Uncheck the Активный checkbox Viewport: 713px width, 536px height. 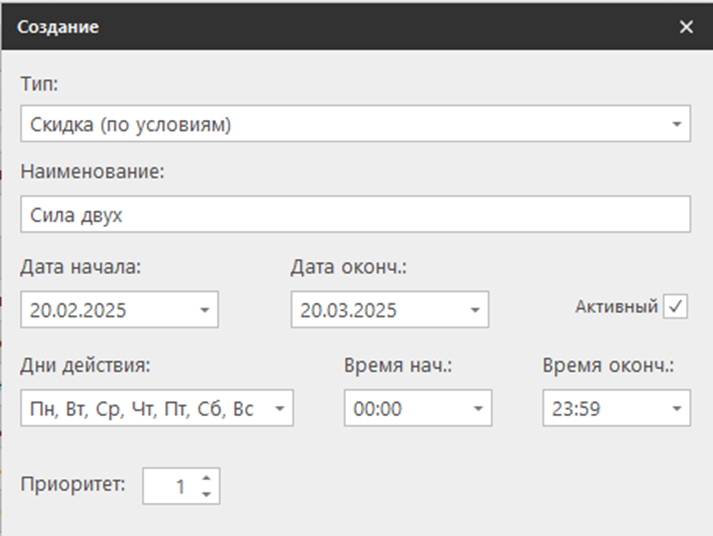[676, 307]
